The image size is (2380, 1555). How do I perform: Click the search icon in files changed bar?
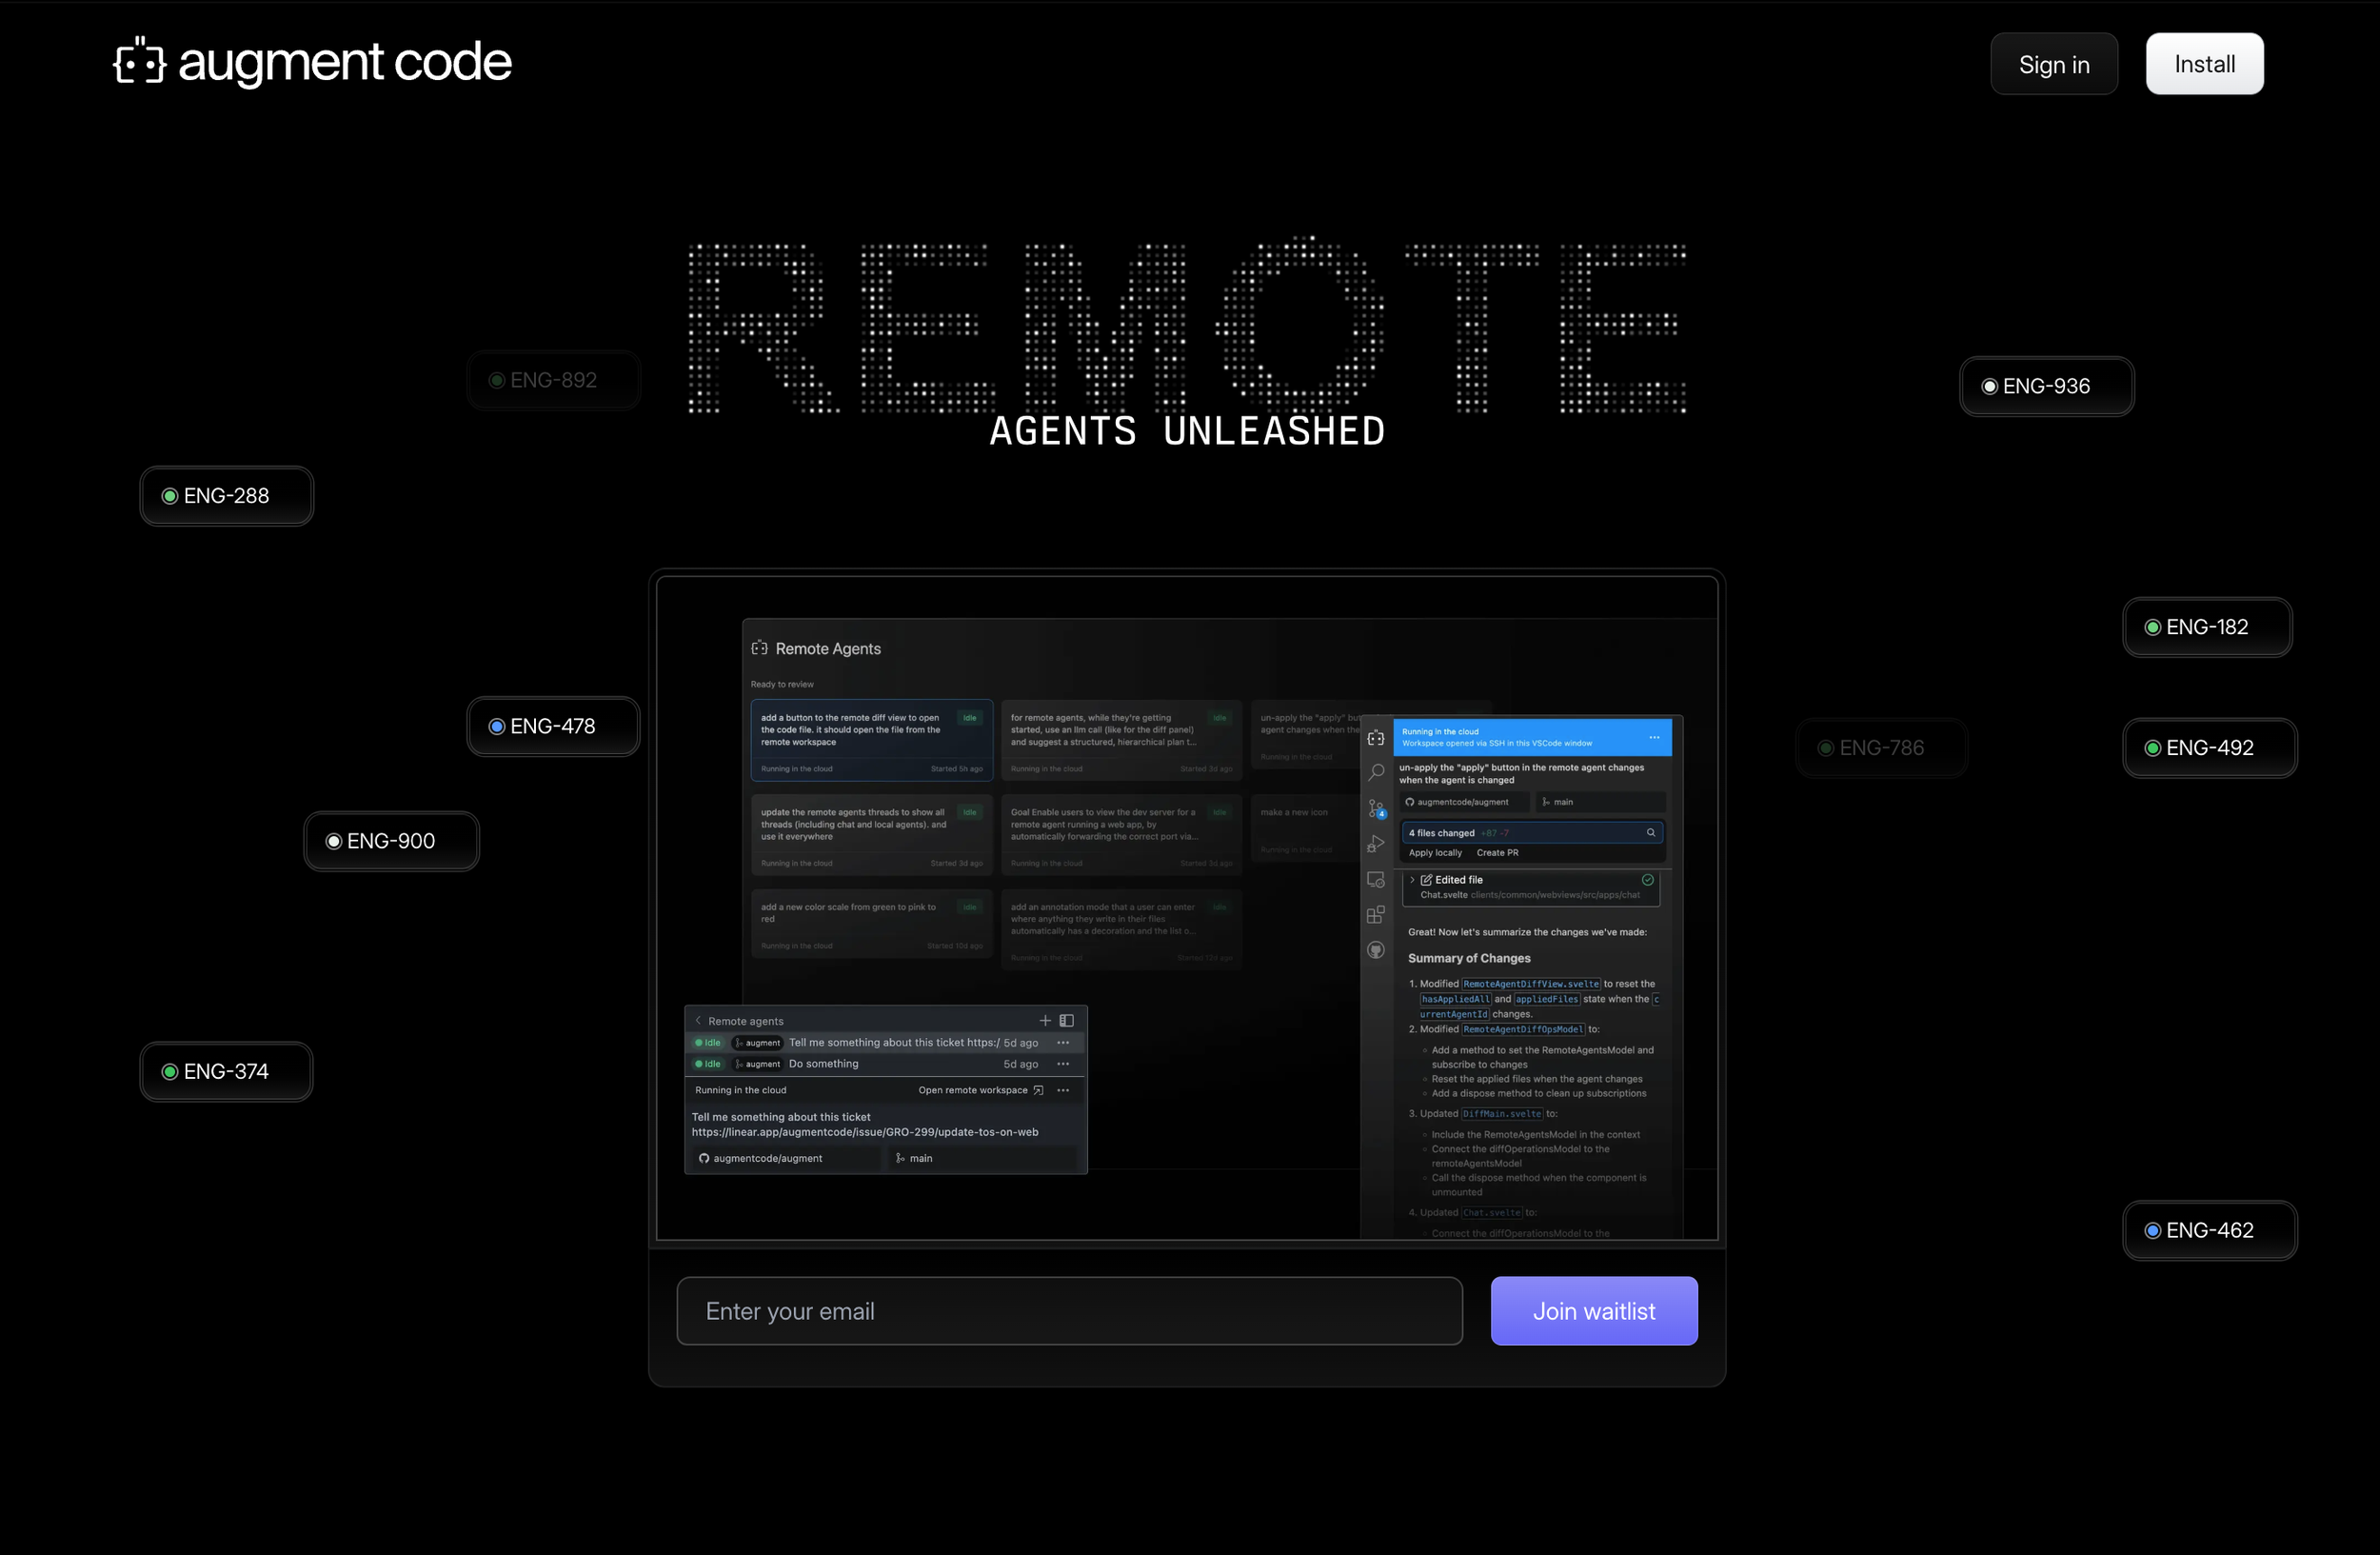pos(1651,833)
